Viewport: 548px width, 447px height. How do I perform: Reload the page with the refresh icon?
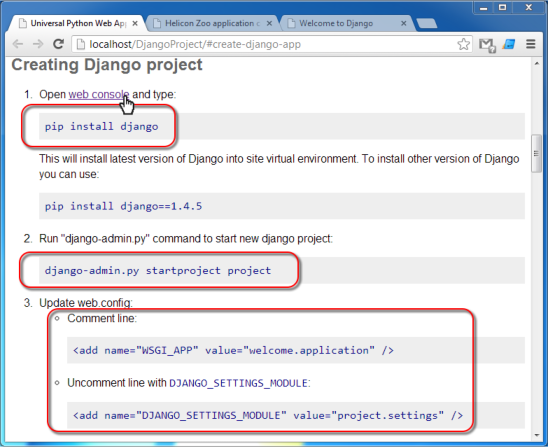coord(58,44)
